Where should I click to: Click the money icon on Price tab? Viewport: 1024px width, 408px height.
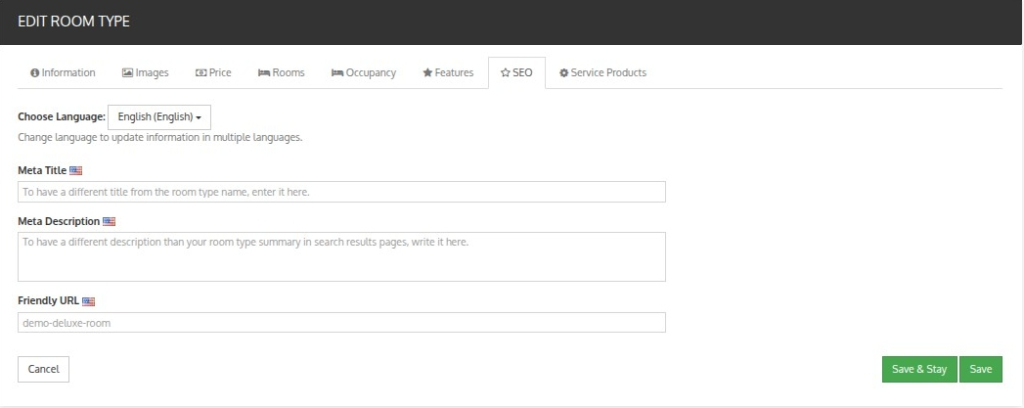point(200,73)
